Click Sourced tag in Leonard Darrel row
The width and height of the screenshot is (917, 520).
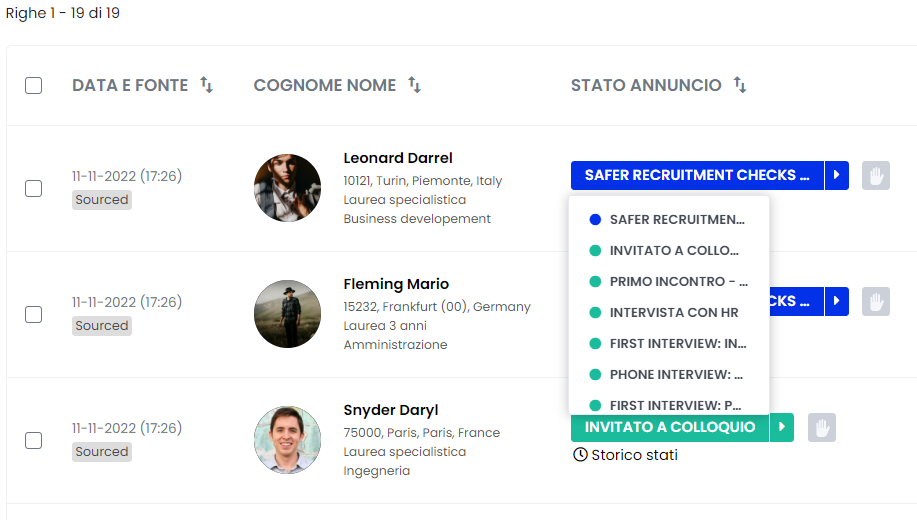click(102, 199)
